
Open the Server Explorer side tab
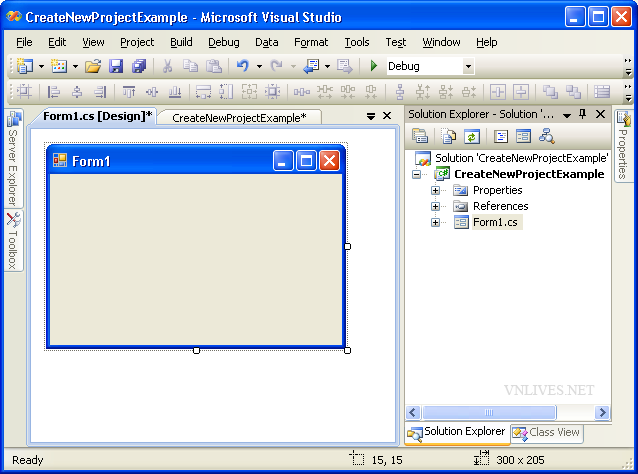(x=13, y=159)
